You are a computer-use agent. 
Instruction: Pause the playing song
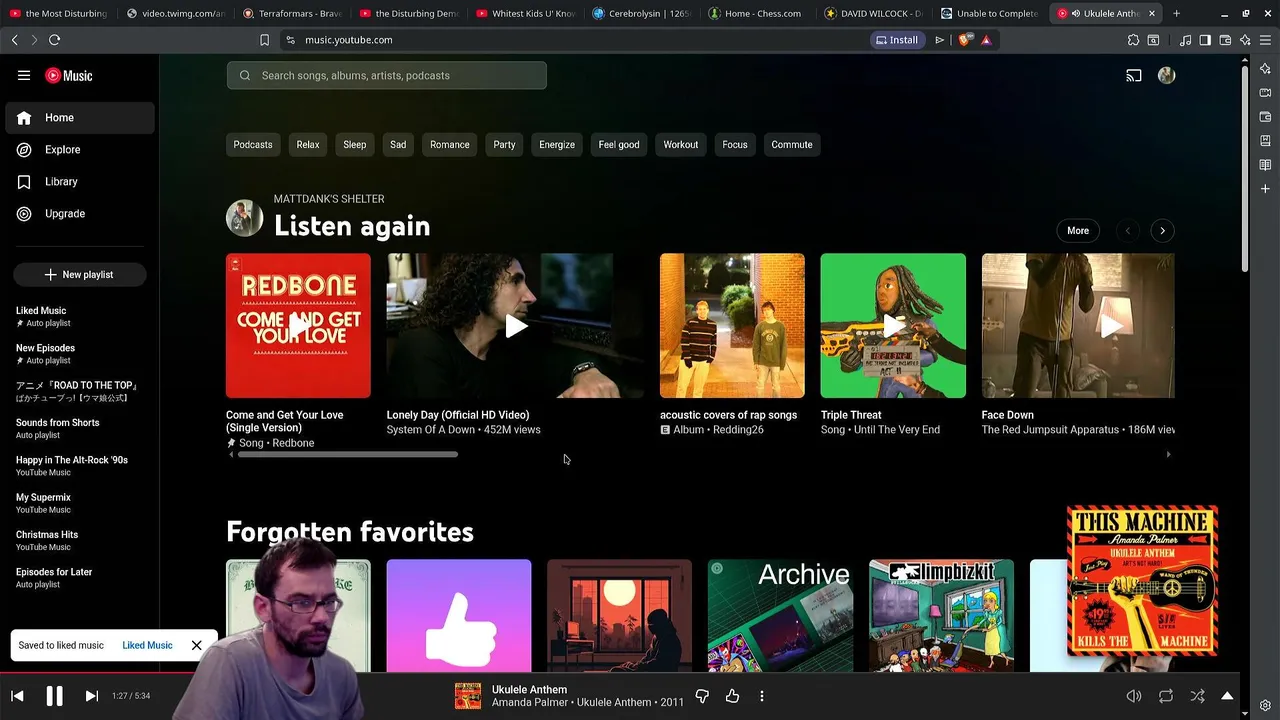click(x=54, y=696)
